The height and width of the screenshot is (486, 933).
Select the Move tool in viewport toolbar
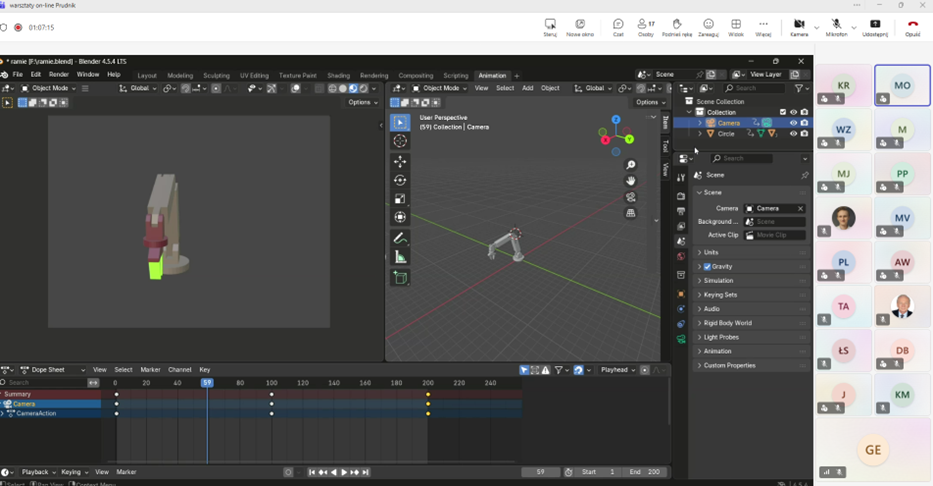[400, 161]
